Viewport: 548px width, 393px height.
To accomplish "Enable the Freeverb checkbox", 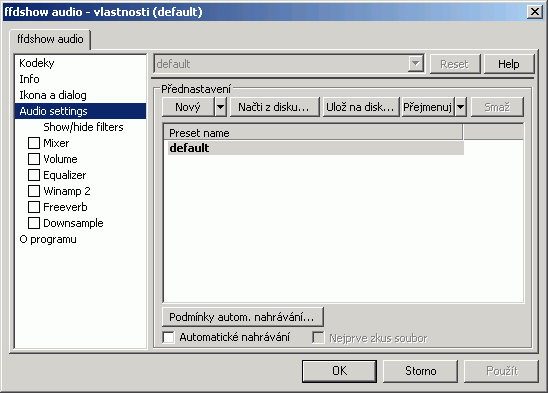I will [34, 207].
